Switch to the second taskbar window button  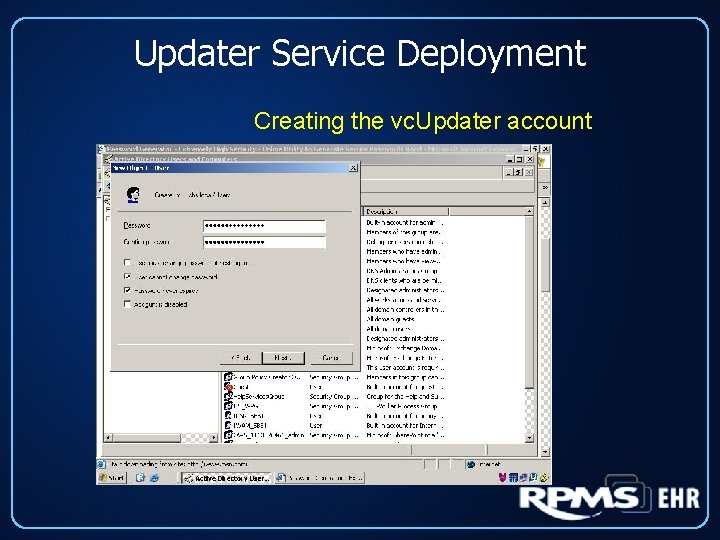coord(320,478)
